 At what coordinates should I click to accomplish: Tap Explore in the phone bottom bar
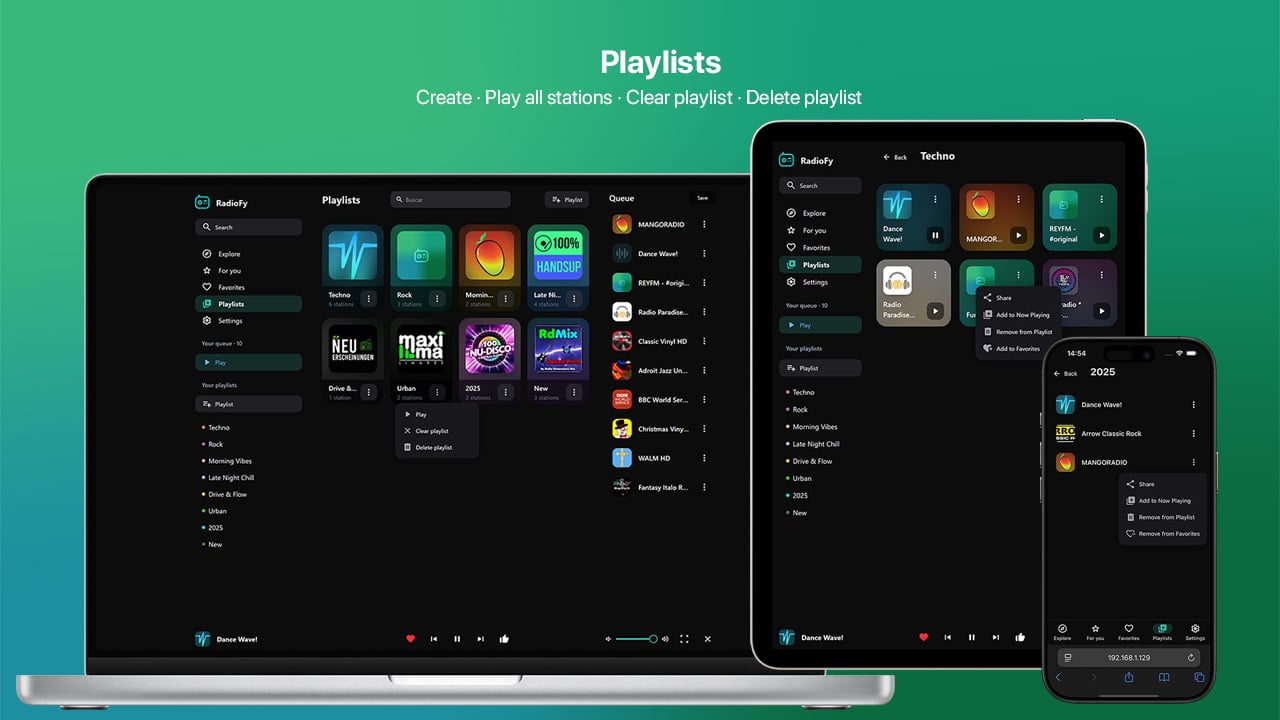tap(1062, 632)
